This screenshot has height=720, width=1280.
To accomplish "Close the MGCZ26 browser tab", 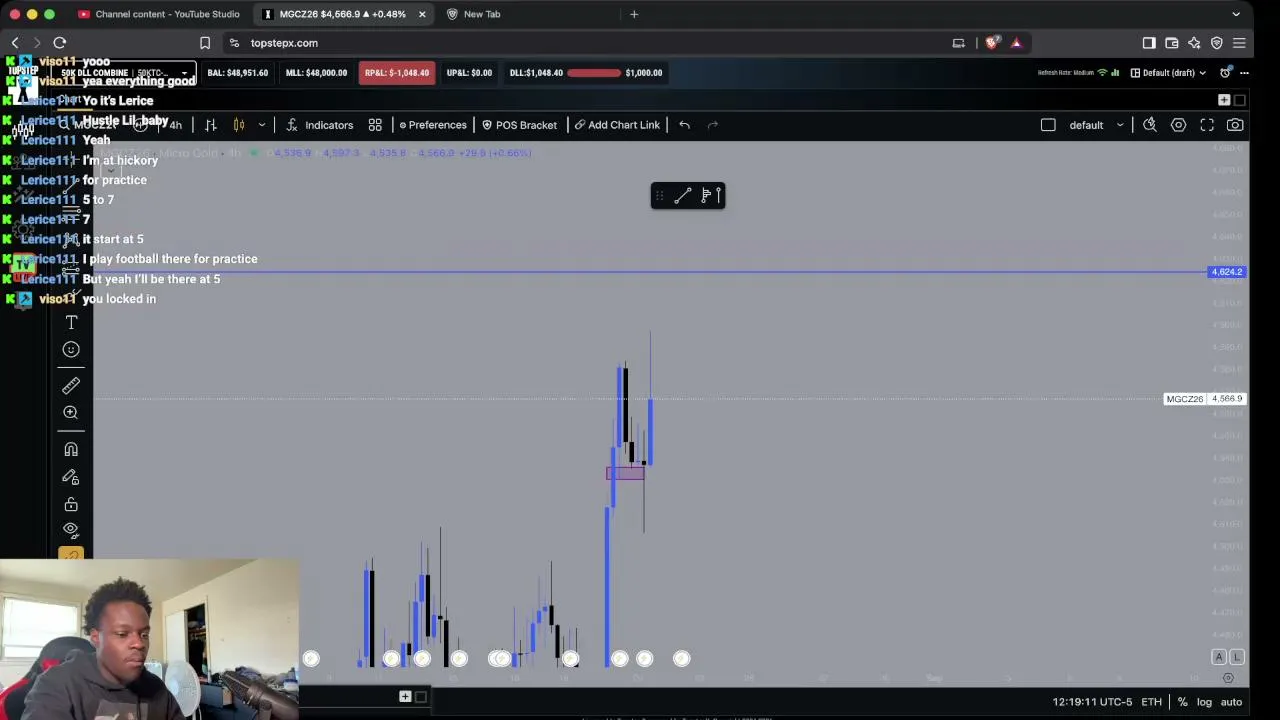I will 422,14.
